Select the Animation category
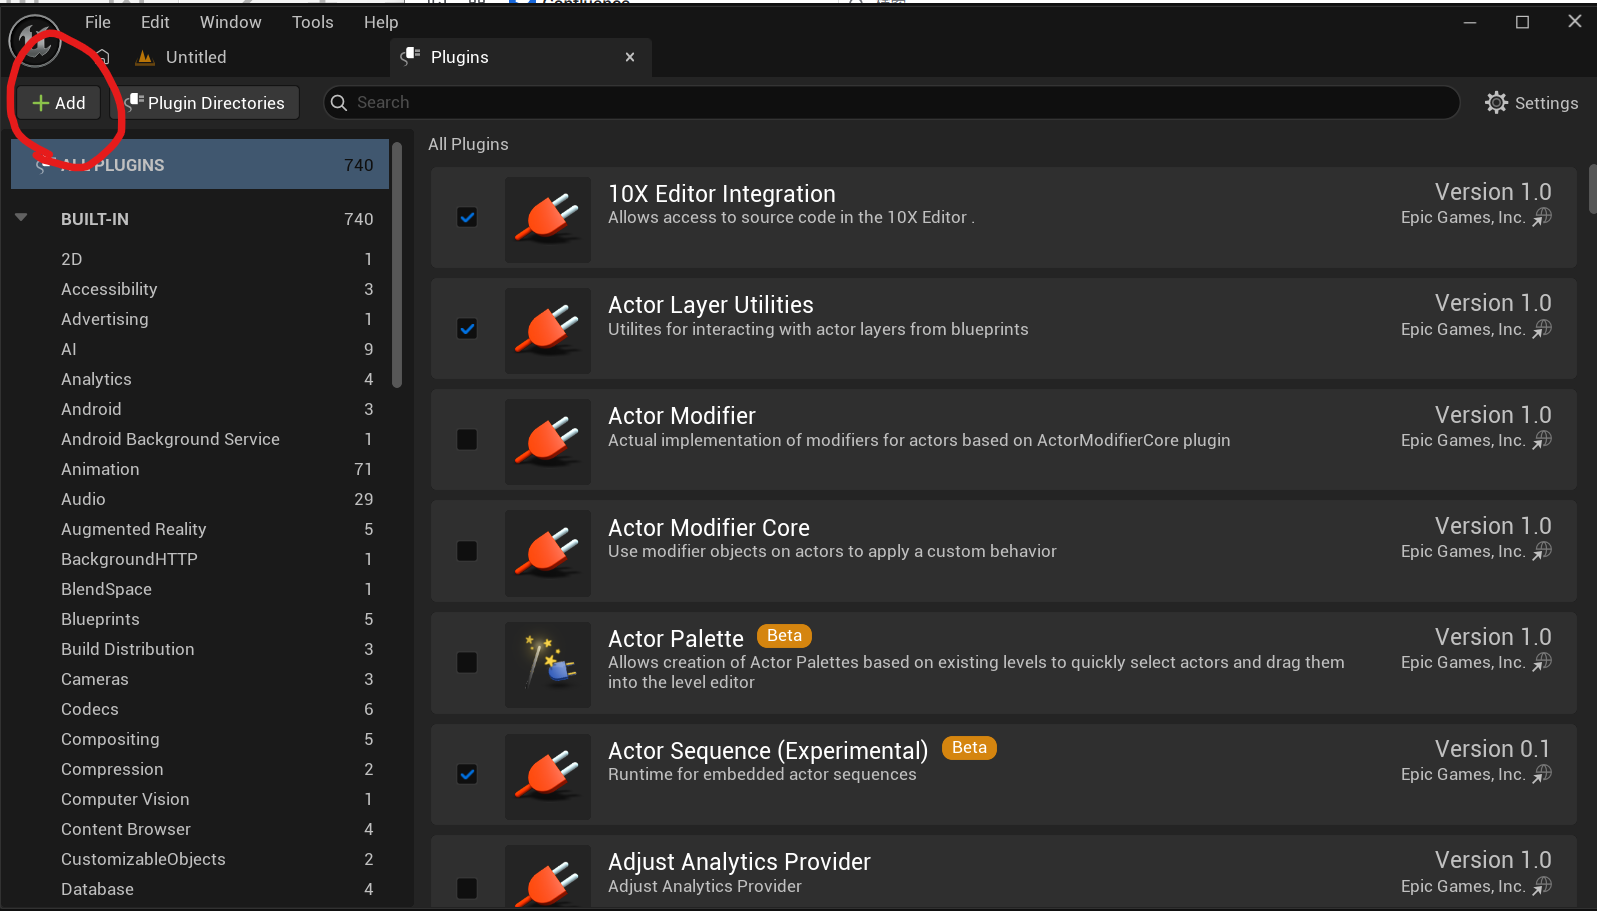 [100, 469]
